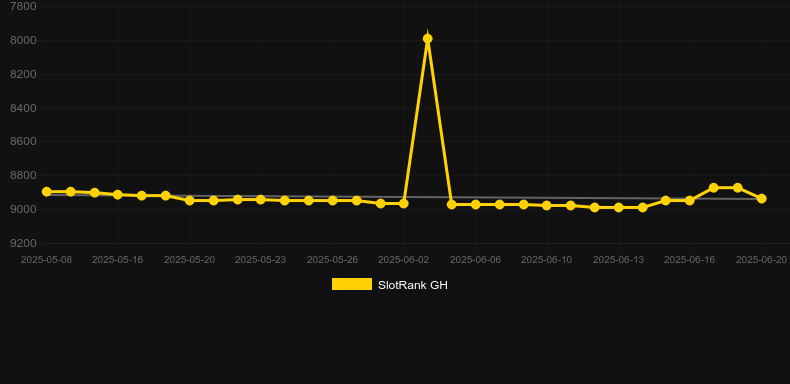Pick the data point above 2025-06-13

tap(619, 208)
